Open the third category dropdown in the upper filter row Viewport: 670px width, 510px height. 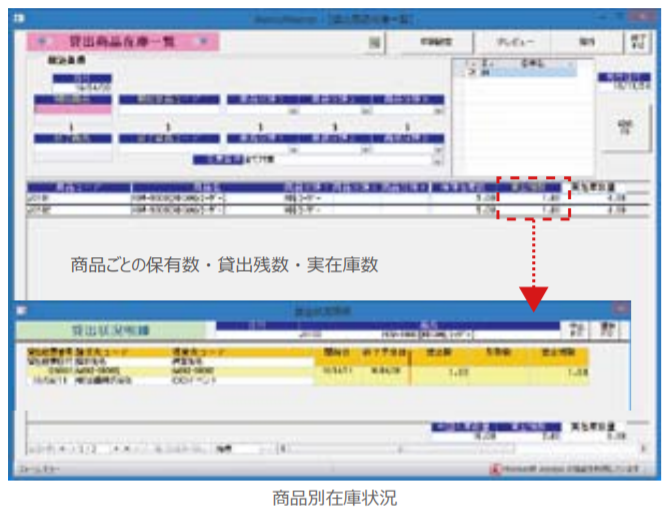439,111
